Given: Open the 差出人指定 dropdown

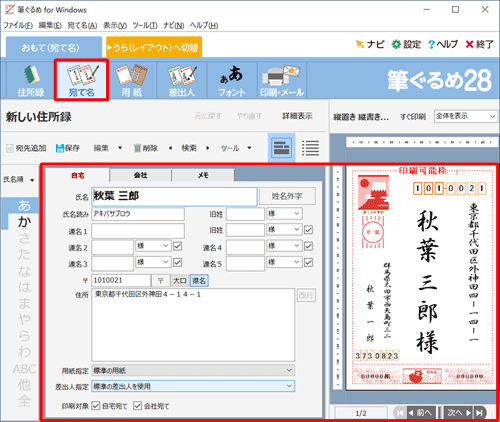Looking at the screenshot, I should tap(193, 386).
